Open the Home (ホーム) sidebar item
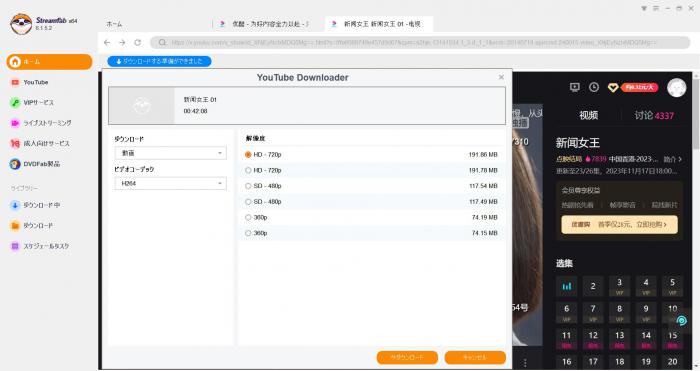The image size is (700, 371). (x=49, y=62)
